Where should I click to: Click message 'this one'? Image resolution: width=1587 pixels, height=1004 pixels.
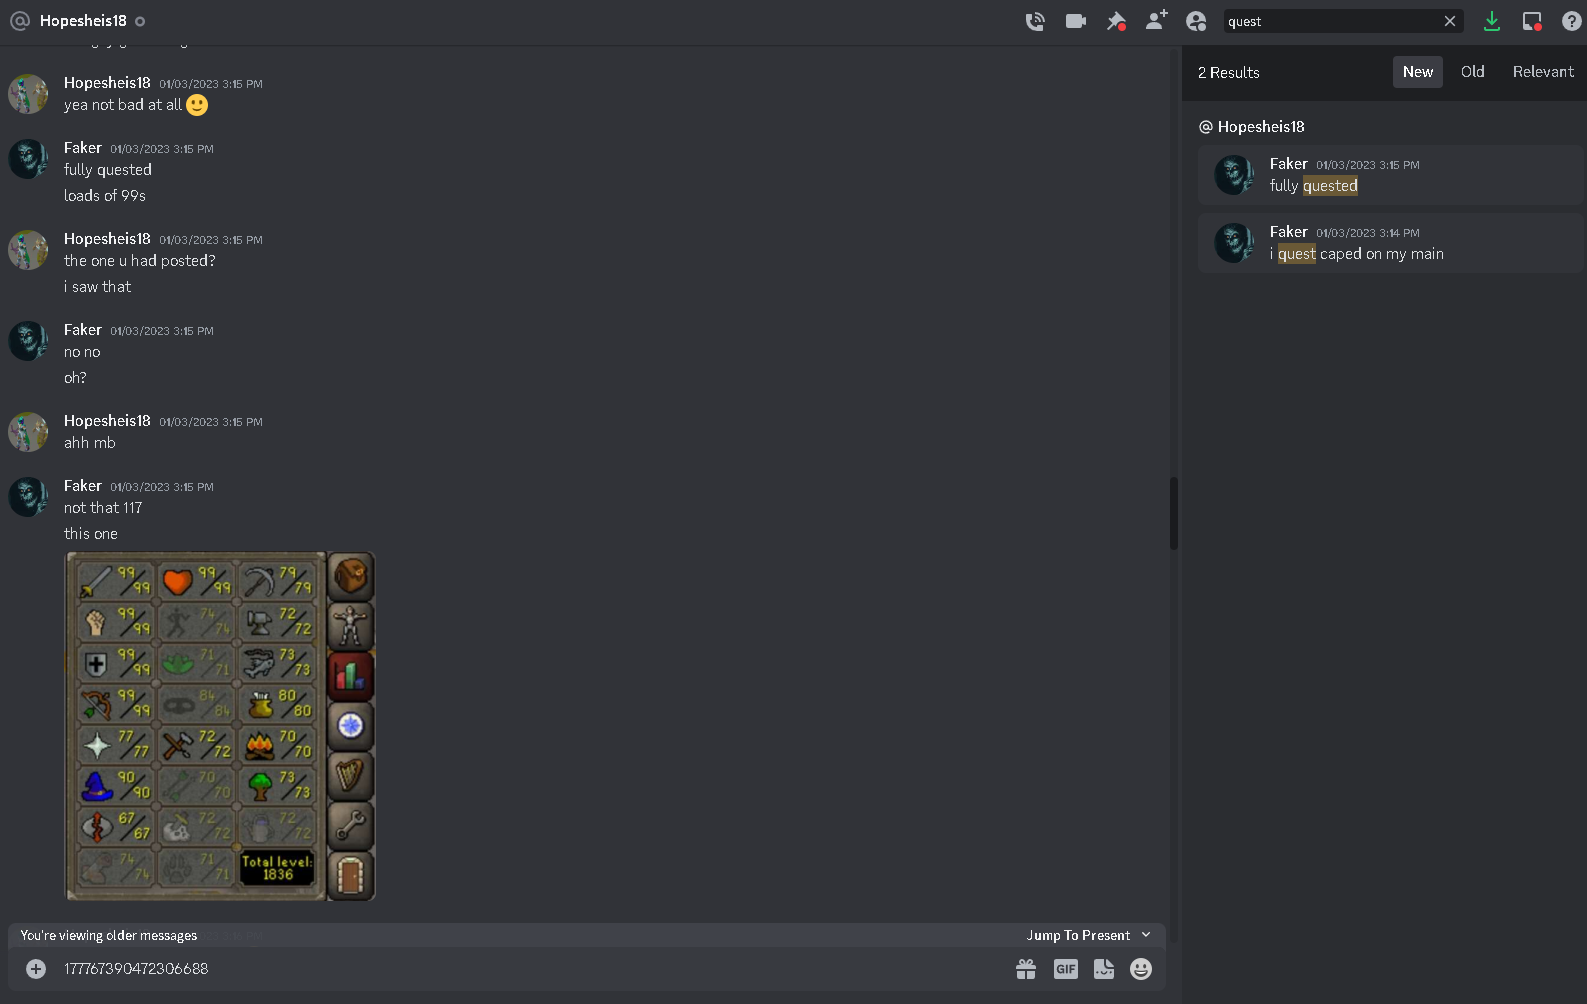pyautogui.click(x=91, y=534)
